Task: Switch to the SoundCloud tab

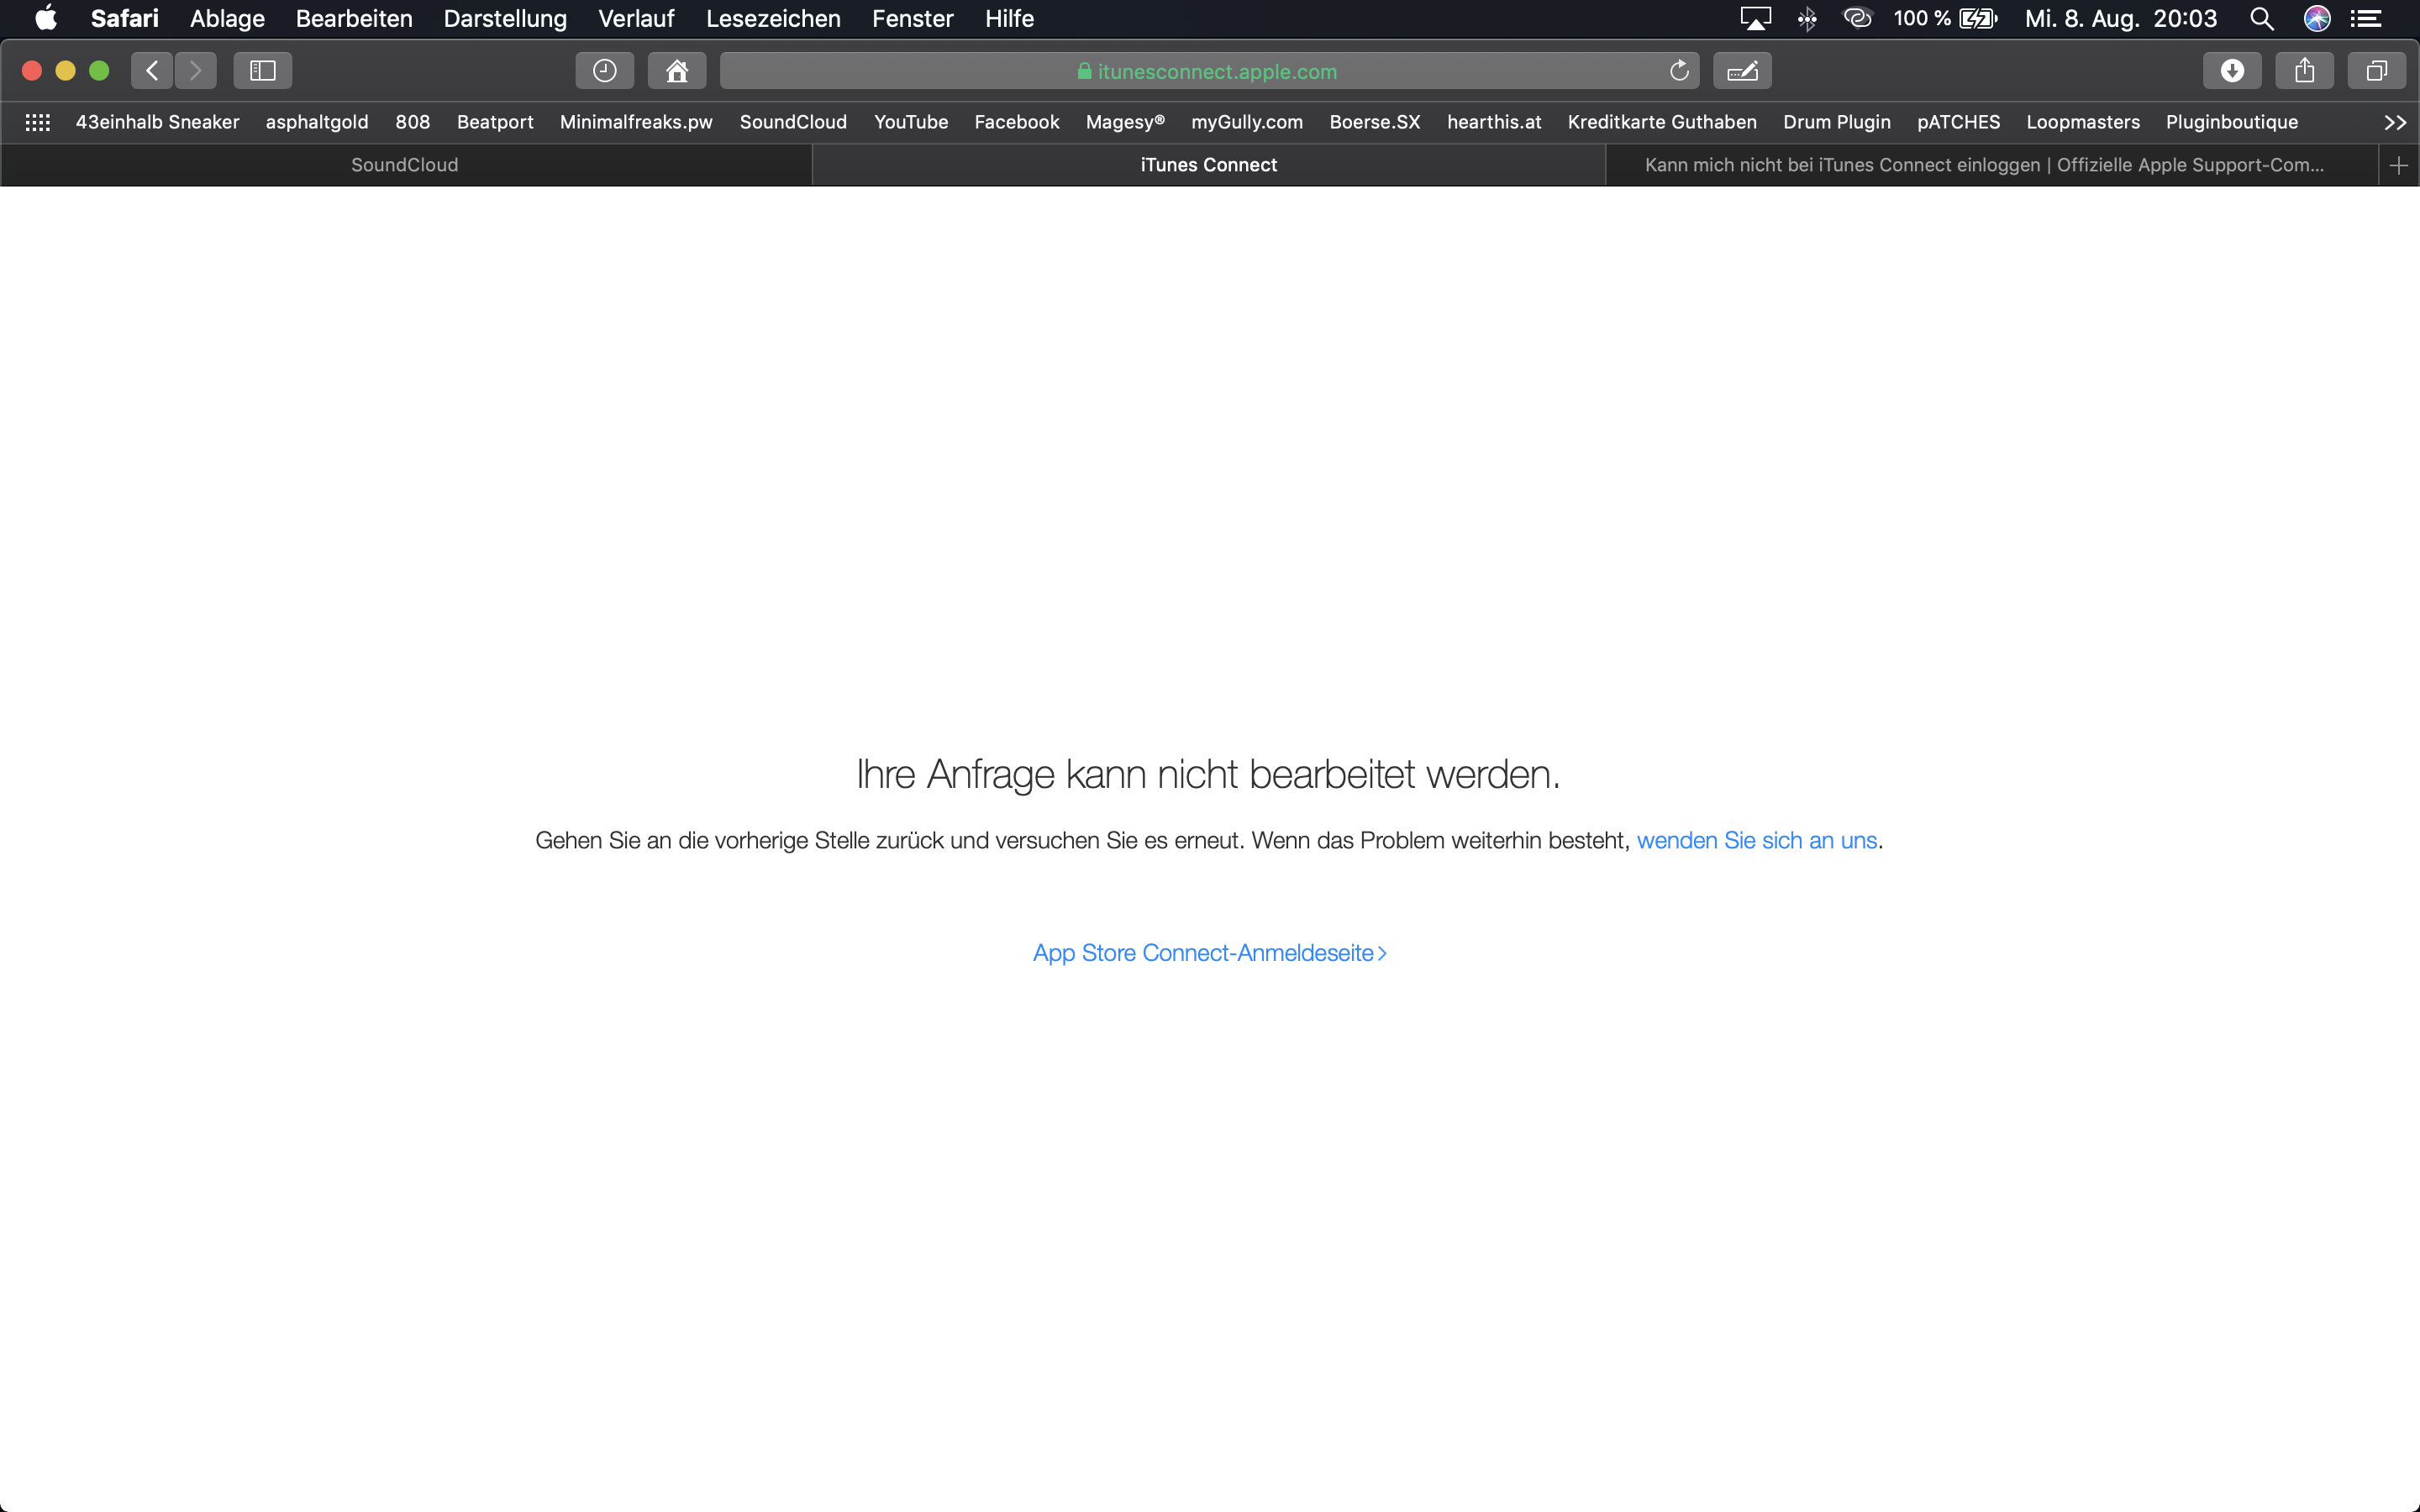Action: coord(404,165)
